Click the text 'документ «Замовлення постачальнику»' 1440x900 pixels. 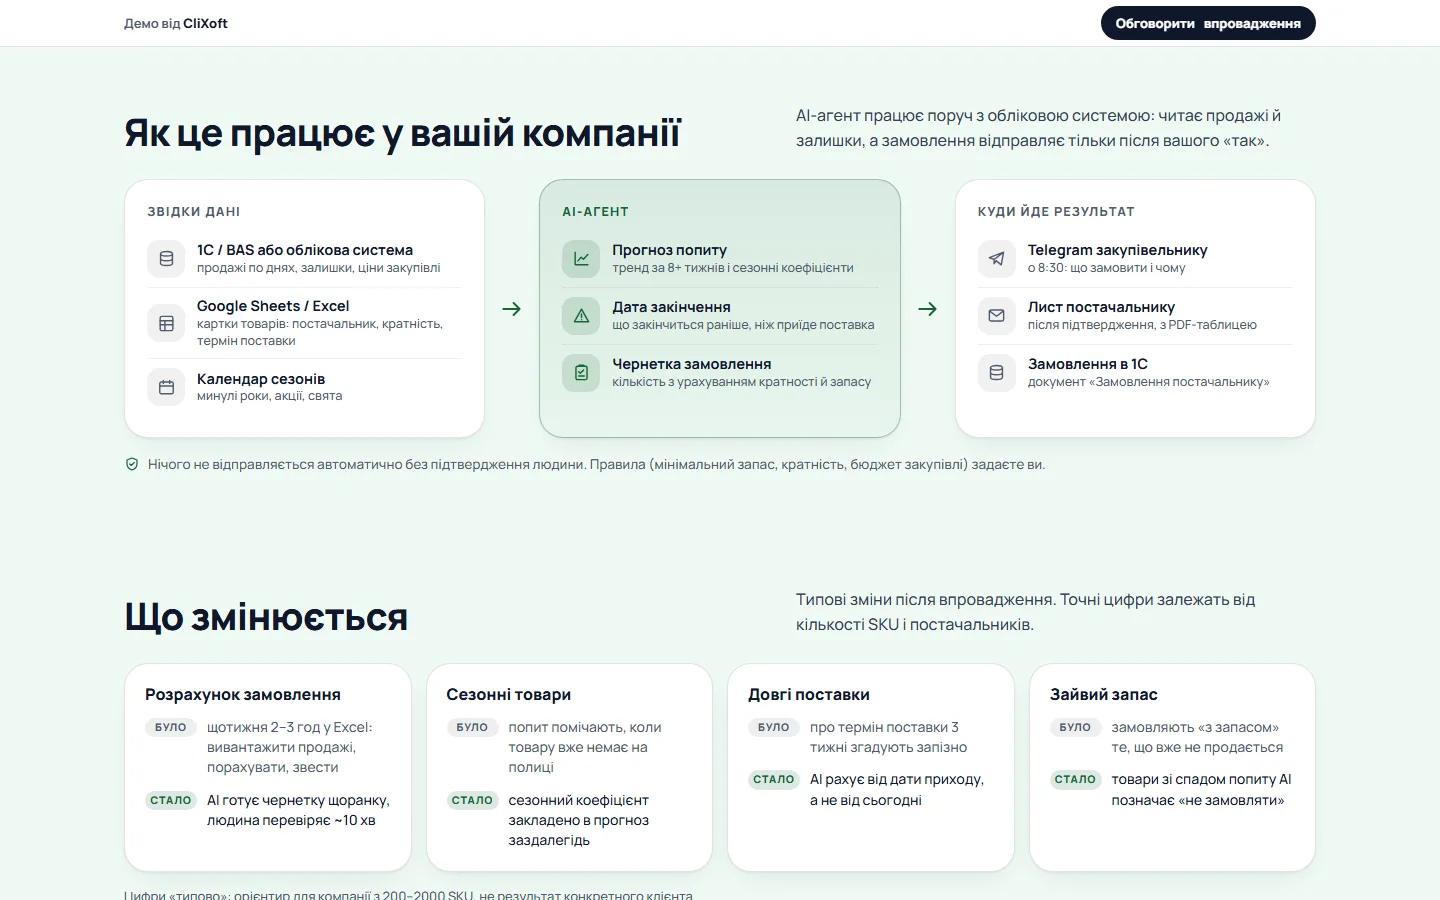[1148, 382]
